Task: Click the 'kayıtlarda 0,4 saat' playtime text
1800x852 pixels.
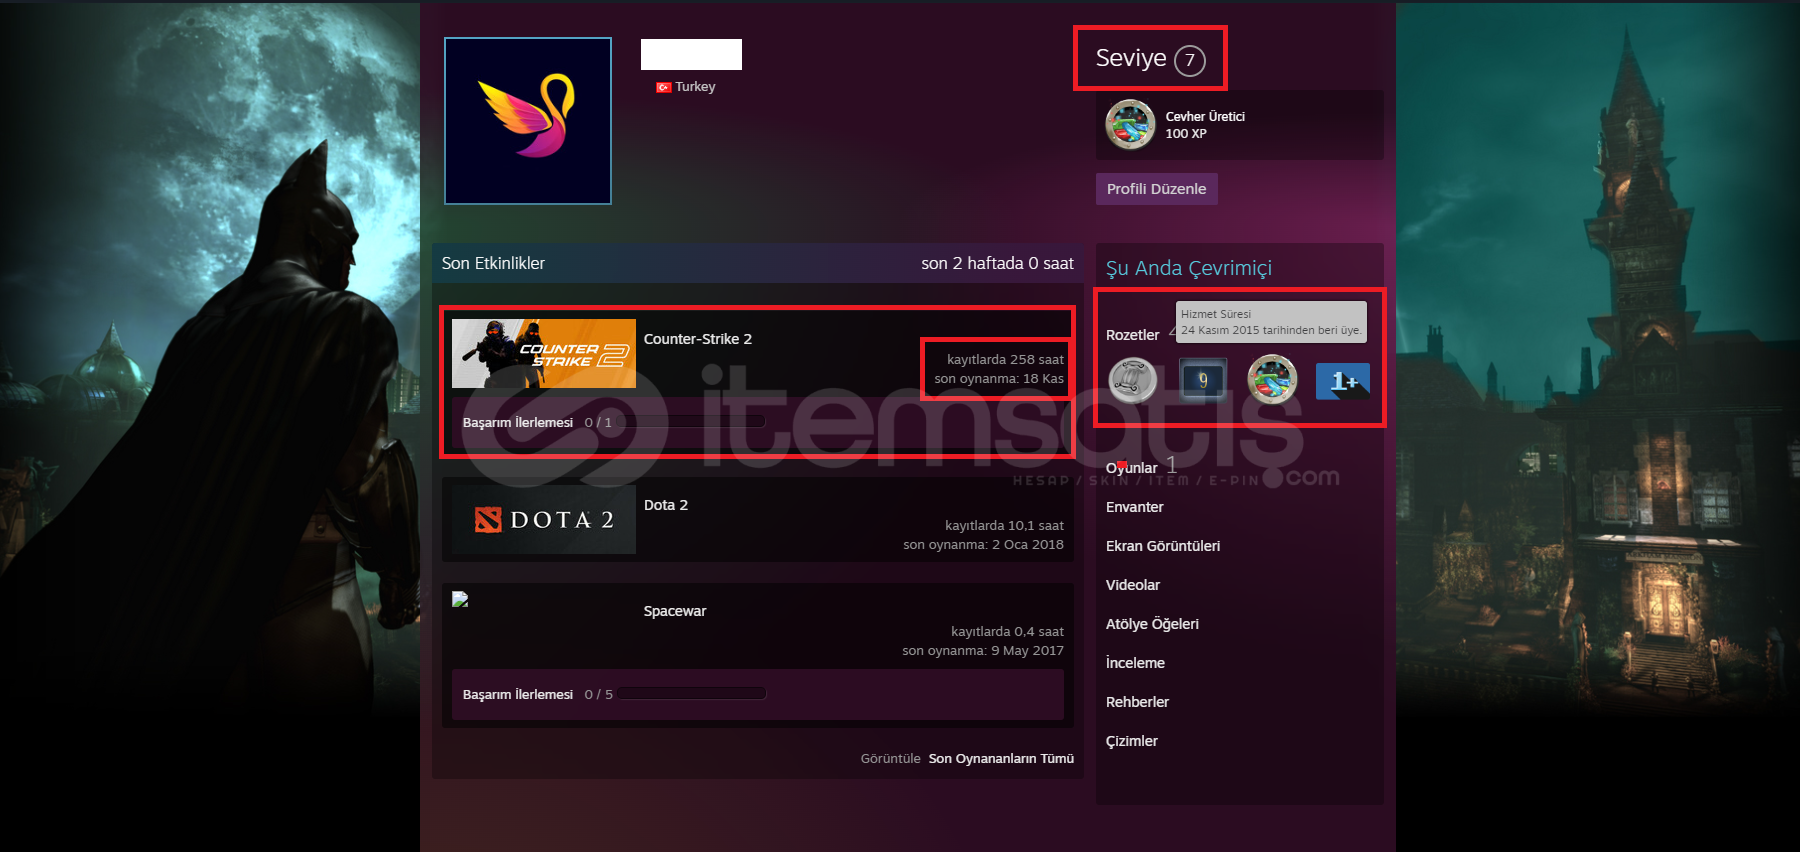Action: [1007, 631]
